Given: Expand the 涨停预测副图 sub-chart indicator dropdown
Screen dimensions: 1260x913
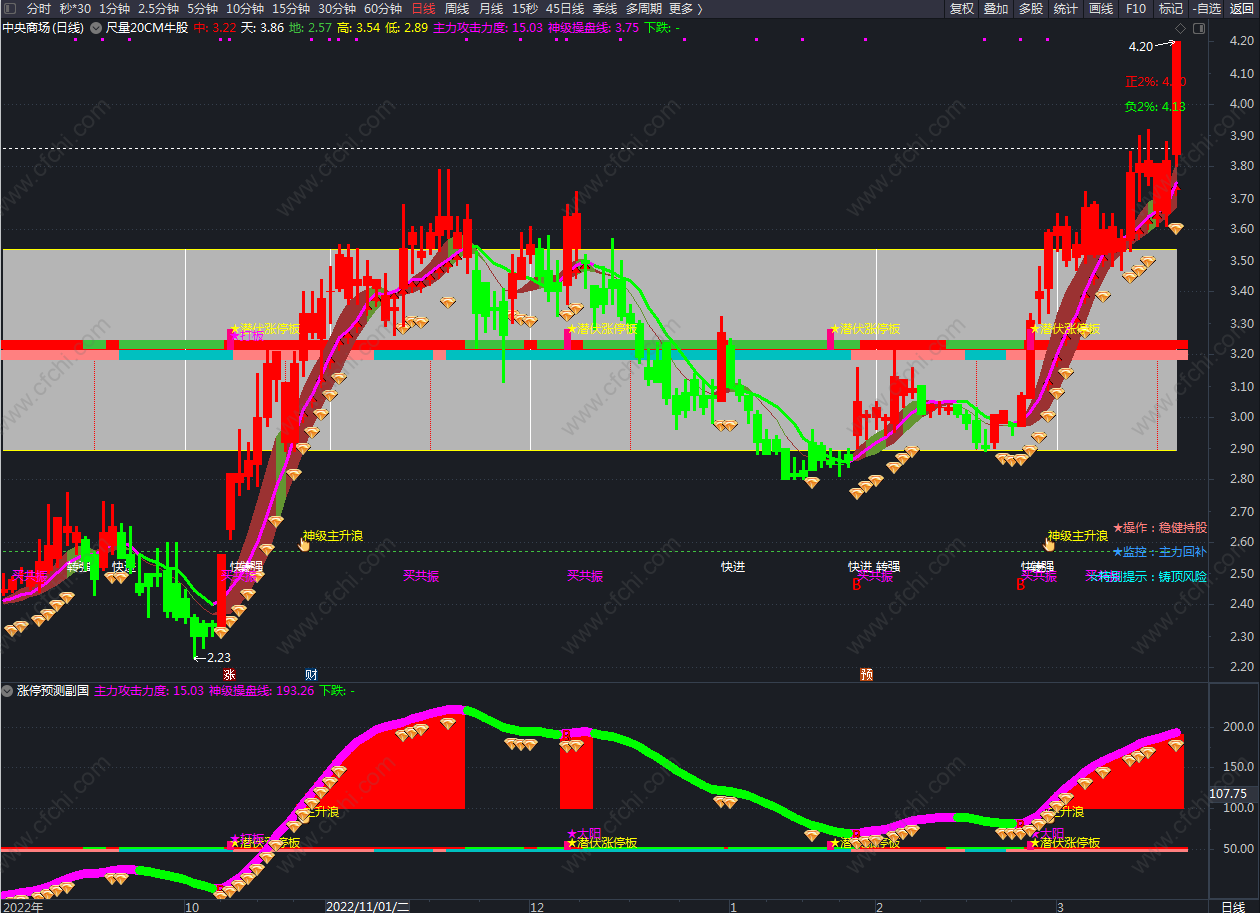Looking at the screenshot, I should 8,690.
